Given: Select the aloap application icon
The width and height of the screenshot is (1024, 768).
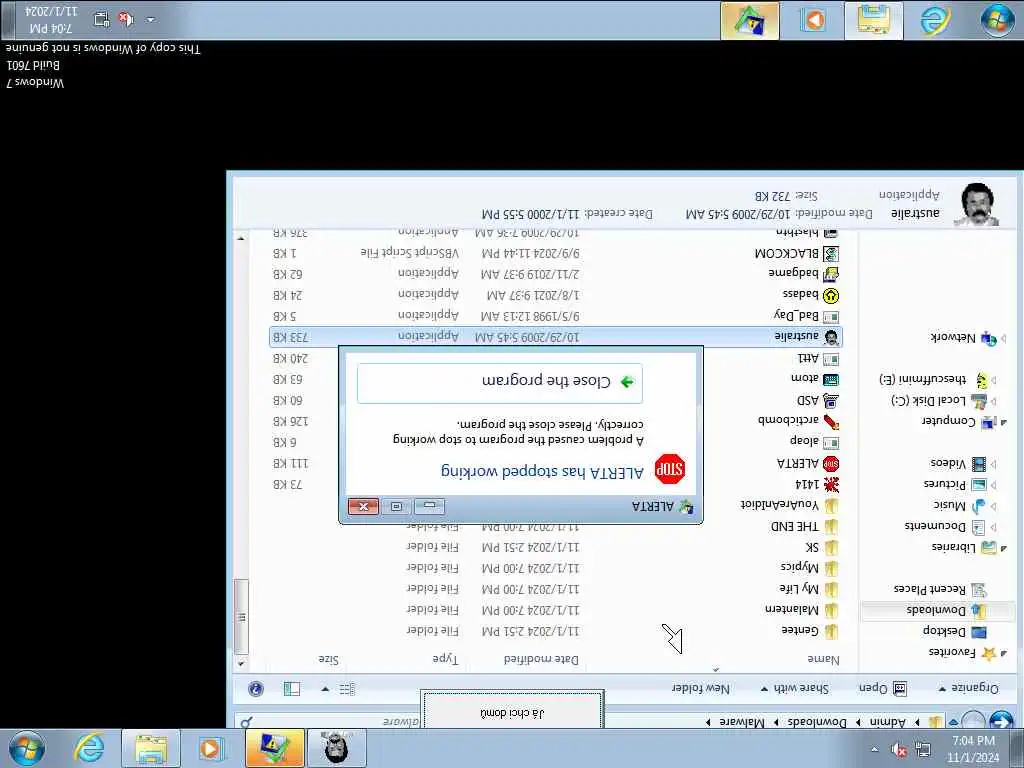Looking at the screenshot, I should pyautogui.click(x=831, y=443).
